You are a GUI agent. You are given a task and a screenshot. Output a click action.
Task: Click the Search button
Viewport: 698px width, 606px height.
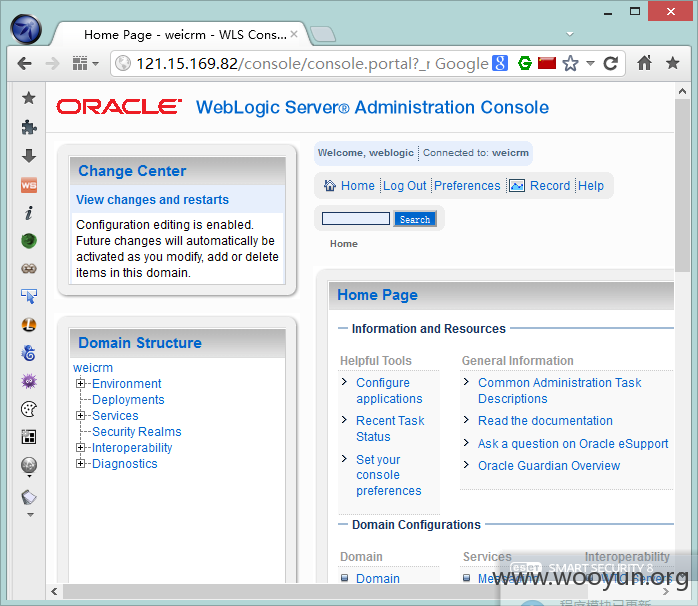tap(415, 219)
